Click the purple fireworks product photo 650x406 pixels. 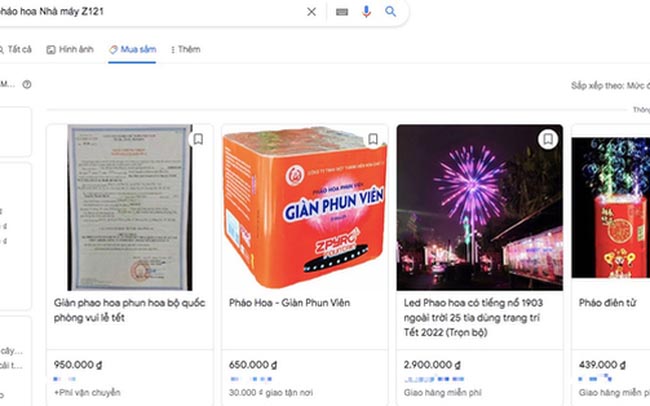pyautogui.click(x=478, y=207)
